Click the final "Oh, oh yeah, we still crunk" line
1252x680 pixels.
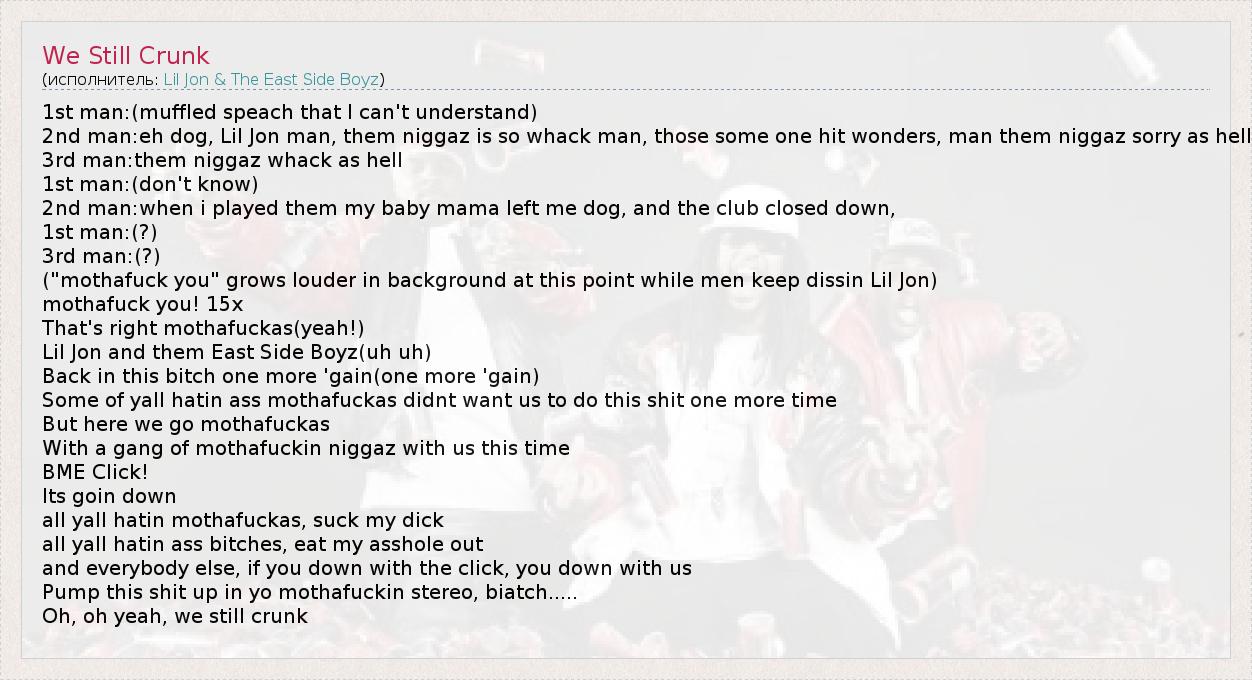175,616
